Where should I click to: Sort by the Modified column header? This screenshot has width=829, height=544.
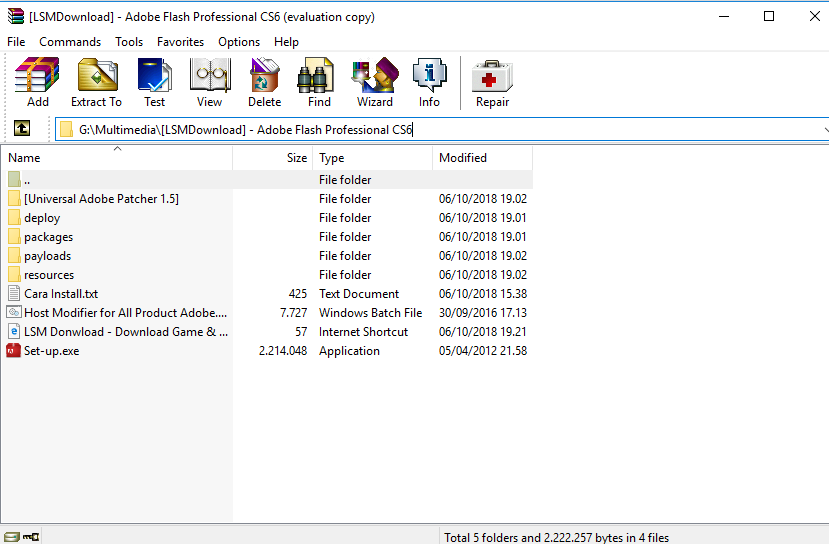[482, 158]
